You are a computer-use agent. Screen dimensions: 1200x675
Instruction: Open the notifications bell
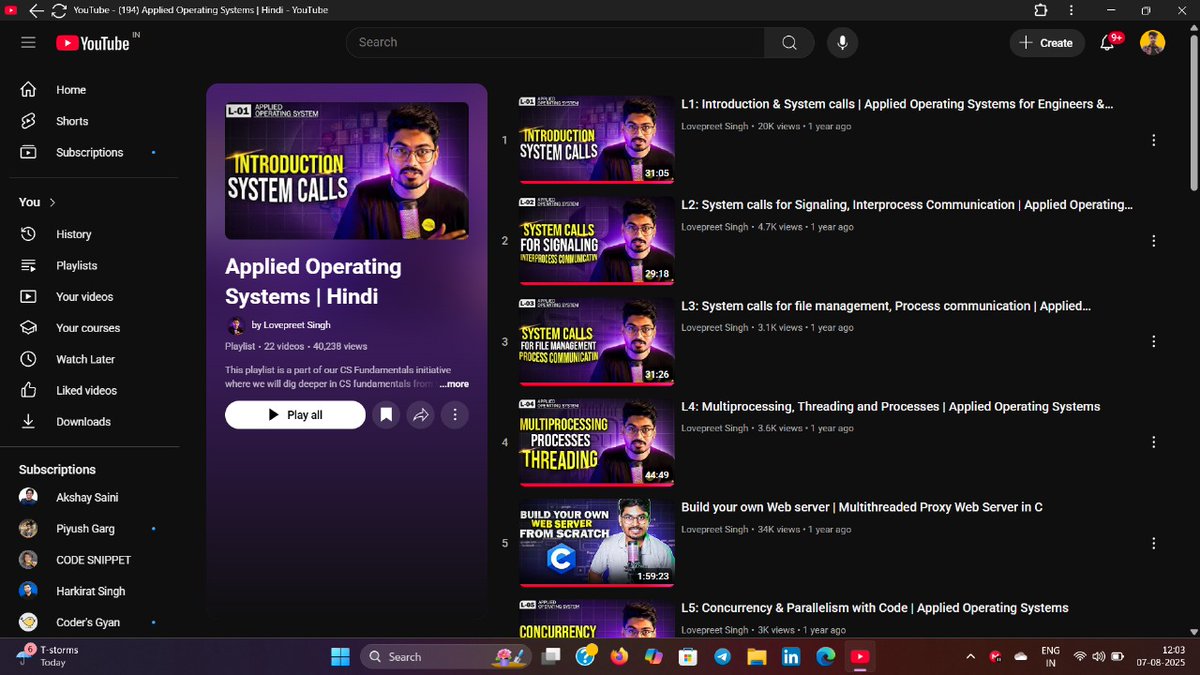click(1107, 43)
